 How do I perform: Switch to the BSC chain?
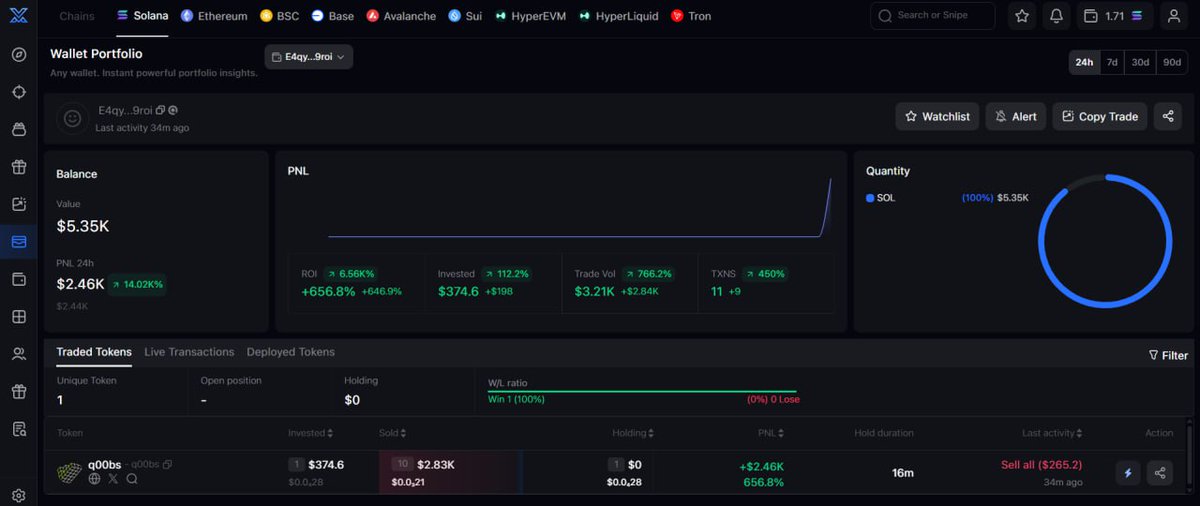coord(280,16)
